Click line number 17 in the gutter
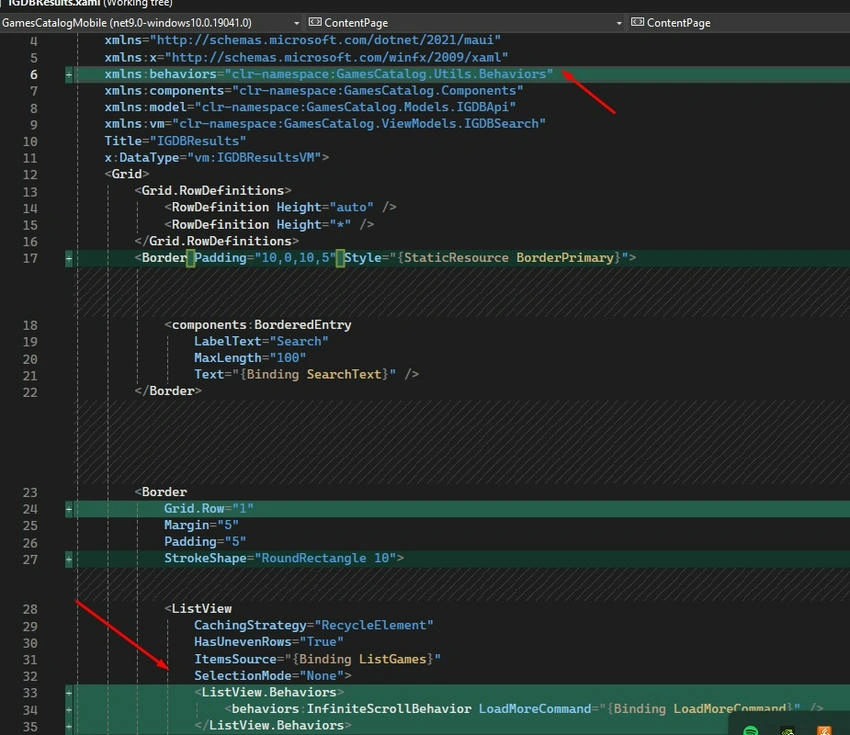The image size is (850, 735). (30, 259)
